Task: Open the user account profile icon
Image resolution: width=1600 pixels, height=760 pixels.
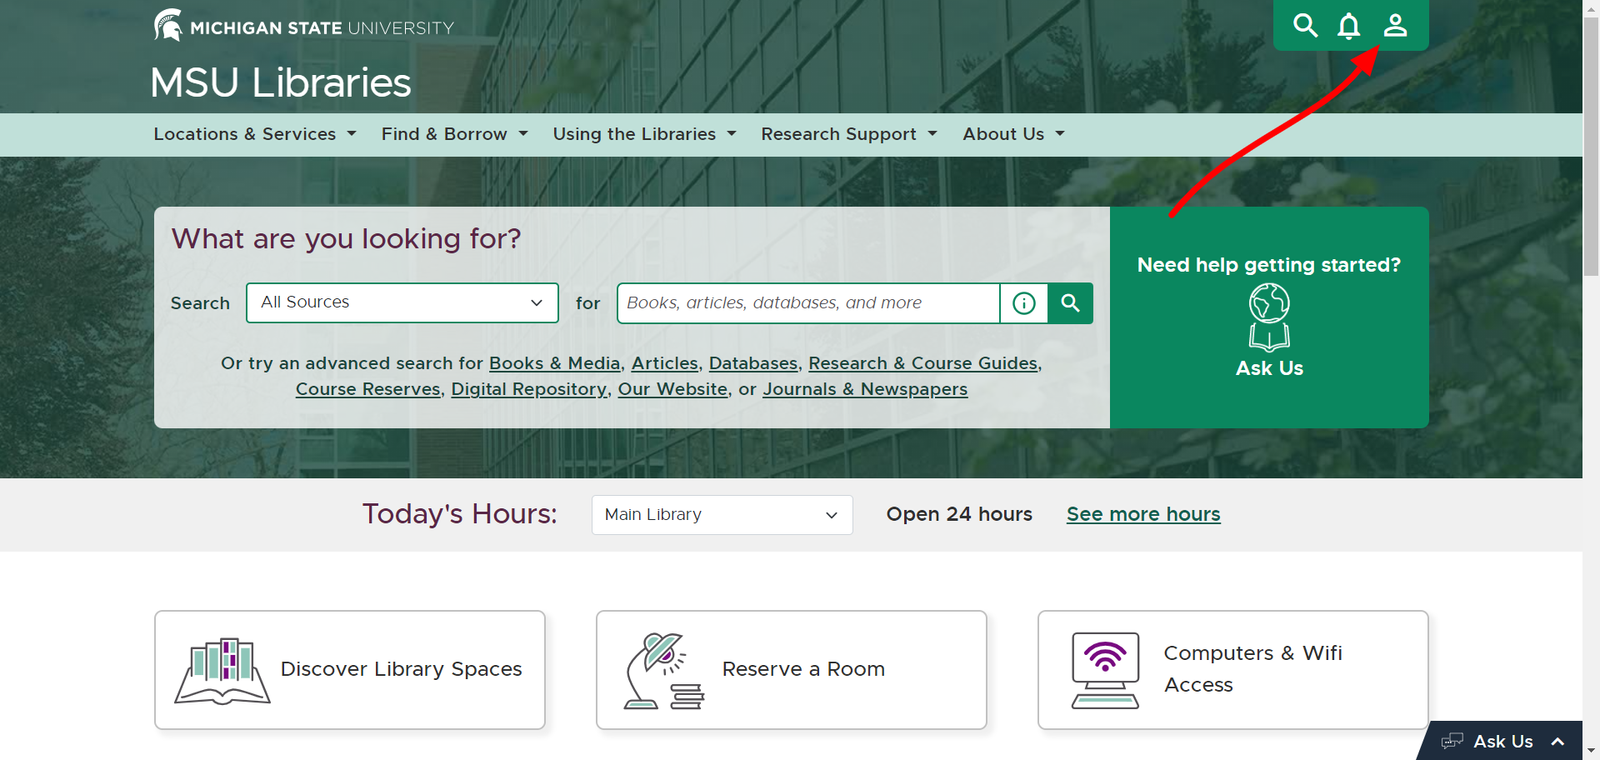Action: 1395,25
